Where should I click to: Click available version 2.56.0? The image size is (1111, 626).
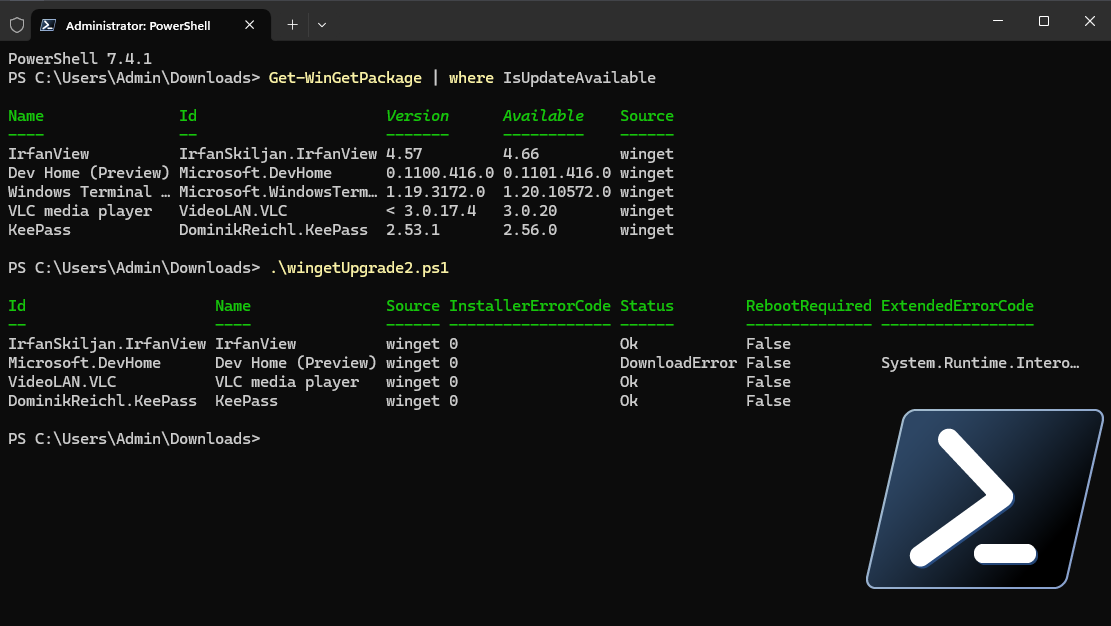tap(530, 230)
